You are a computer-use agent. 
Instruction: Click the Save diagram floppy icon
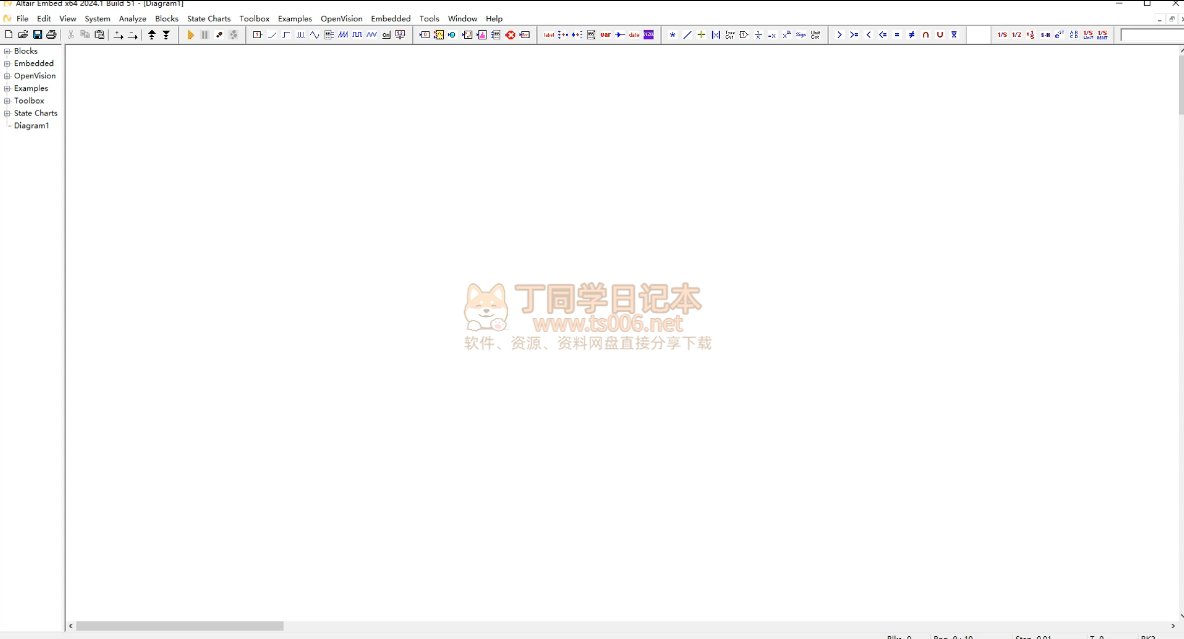[37, 35]
